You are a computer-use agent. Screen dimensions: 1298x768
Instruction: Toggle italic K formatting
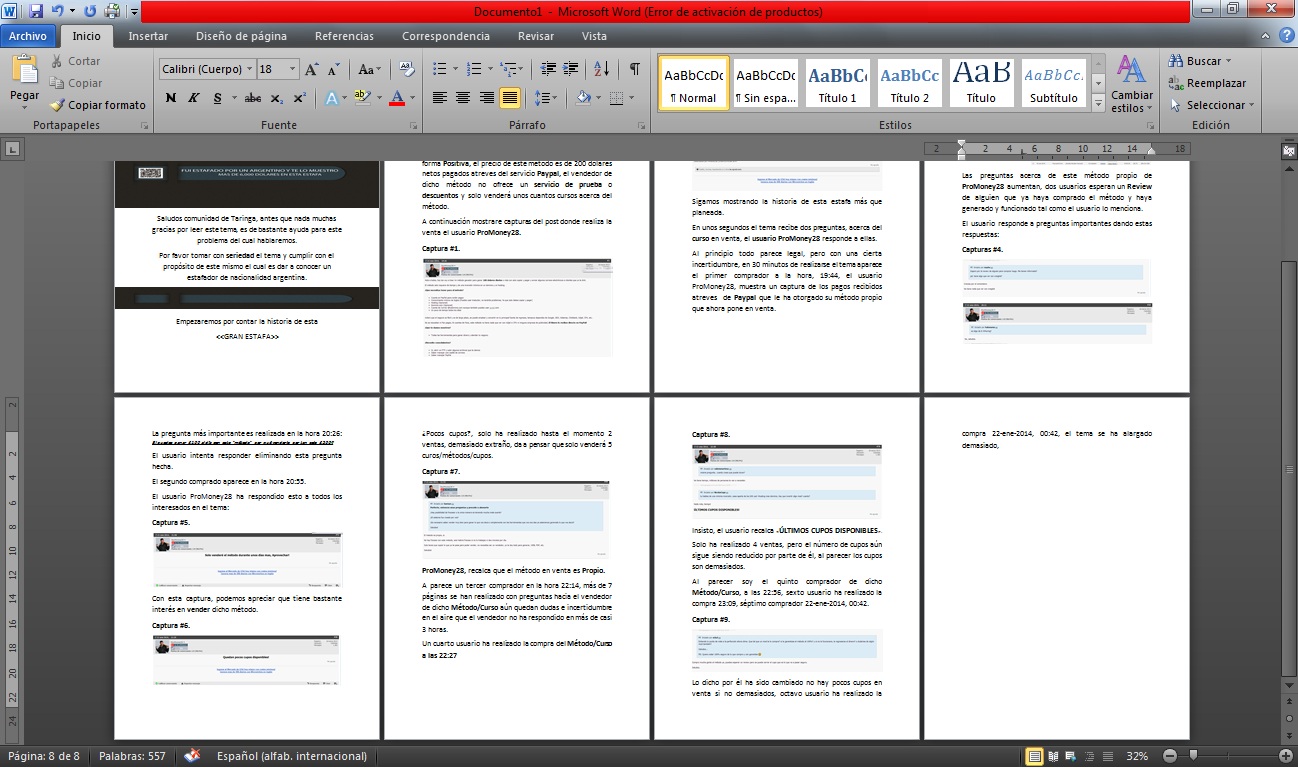coord(194,98)
